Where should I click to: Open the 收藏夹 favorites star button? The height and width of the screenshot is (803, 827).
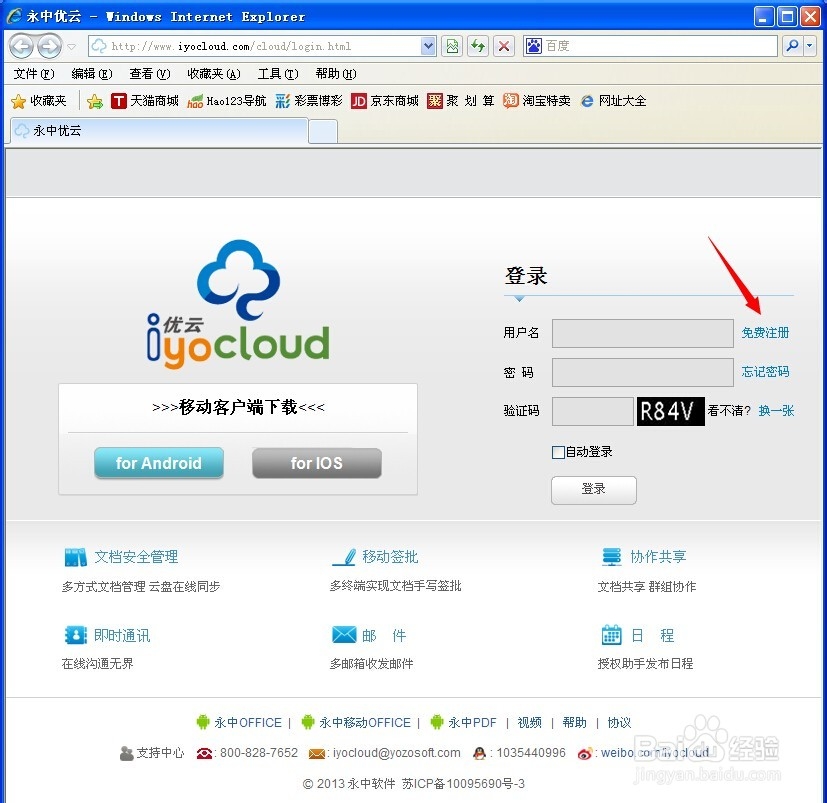(x=39, y=101)
